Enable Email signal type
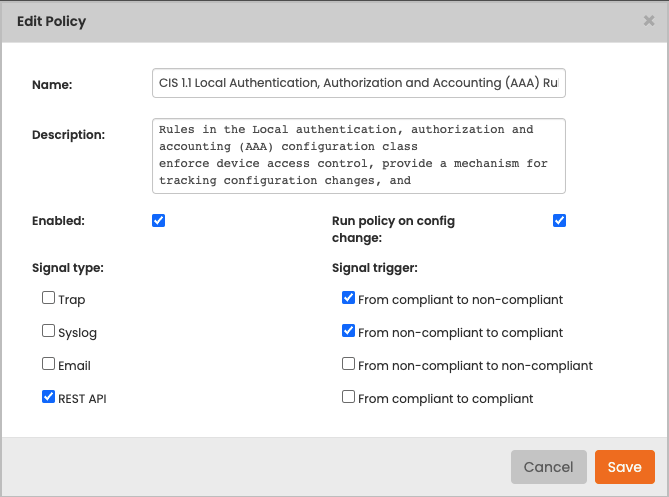The width and height of the screenshot is (669, 497). [x=48, y=364]
